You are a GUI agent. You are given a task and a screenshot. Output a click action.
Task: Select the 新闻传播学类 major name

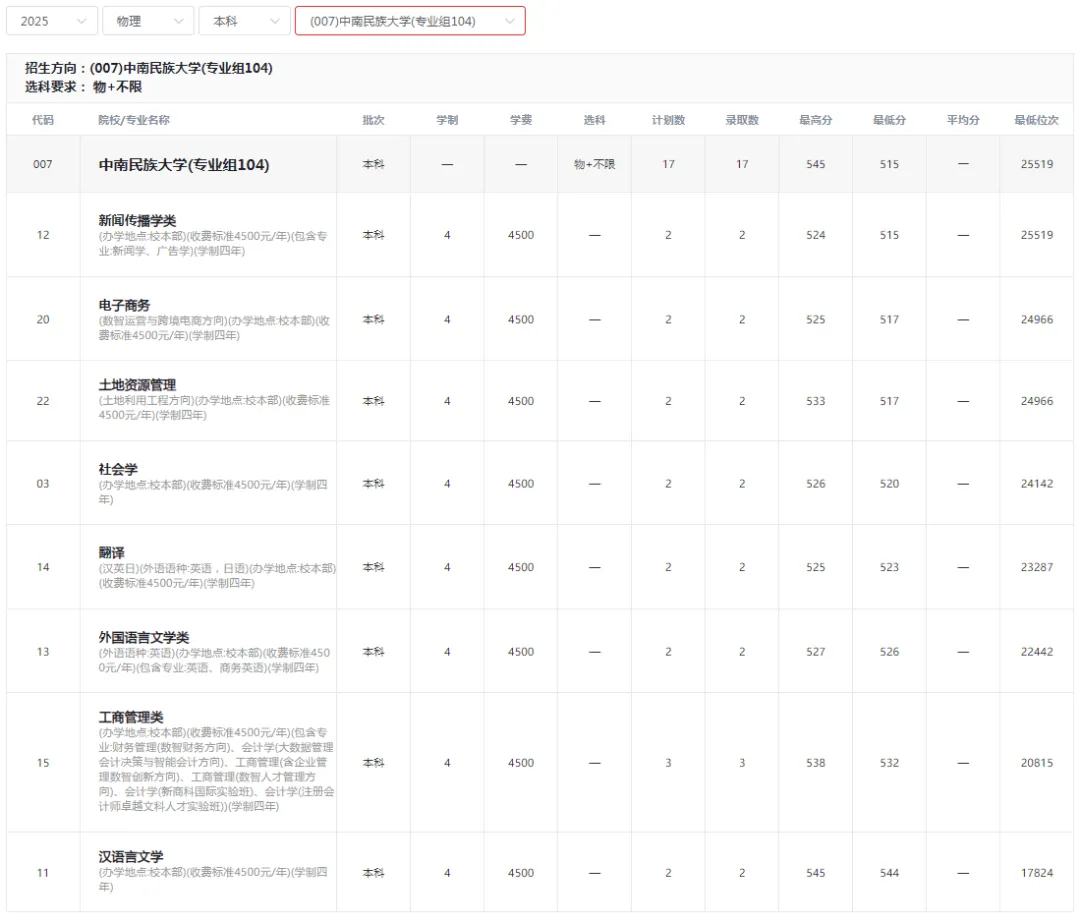point(137,220)
